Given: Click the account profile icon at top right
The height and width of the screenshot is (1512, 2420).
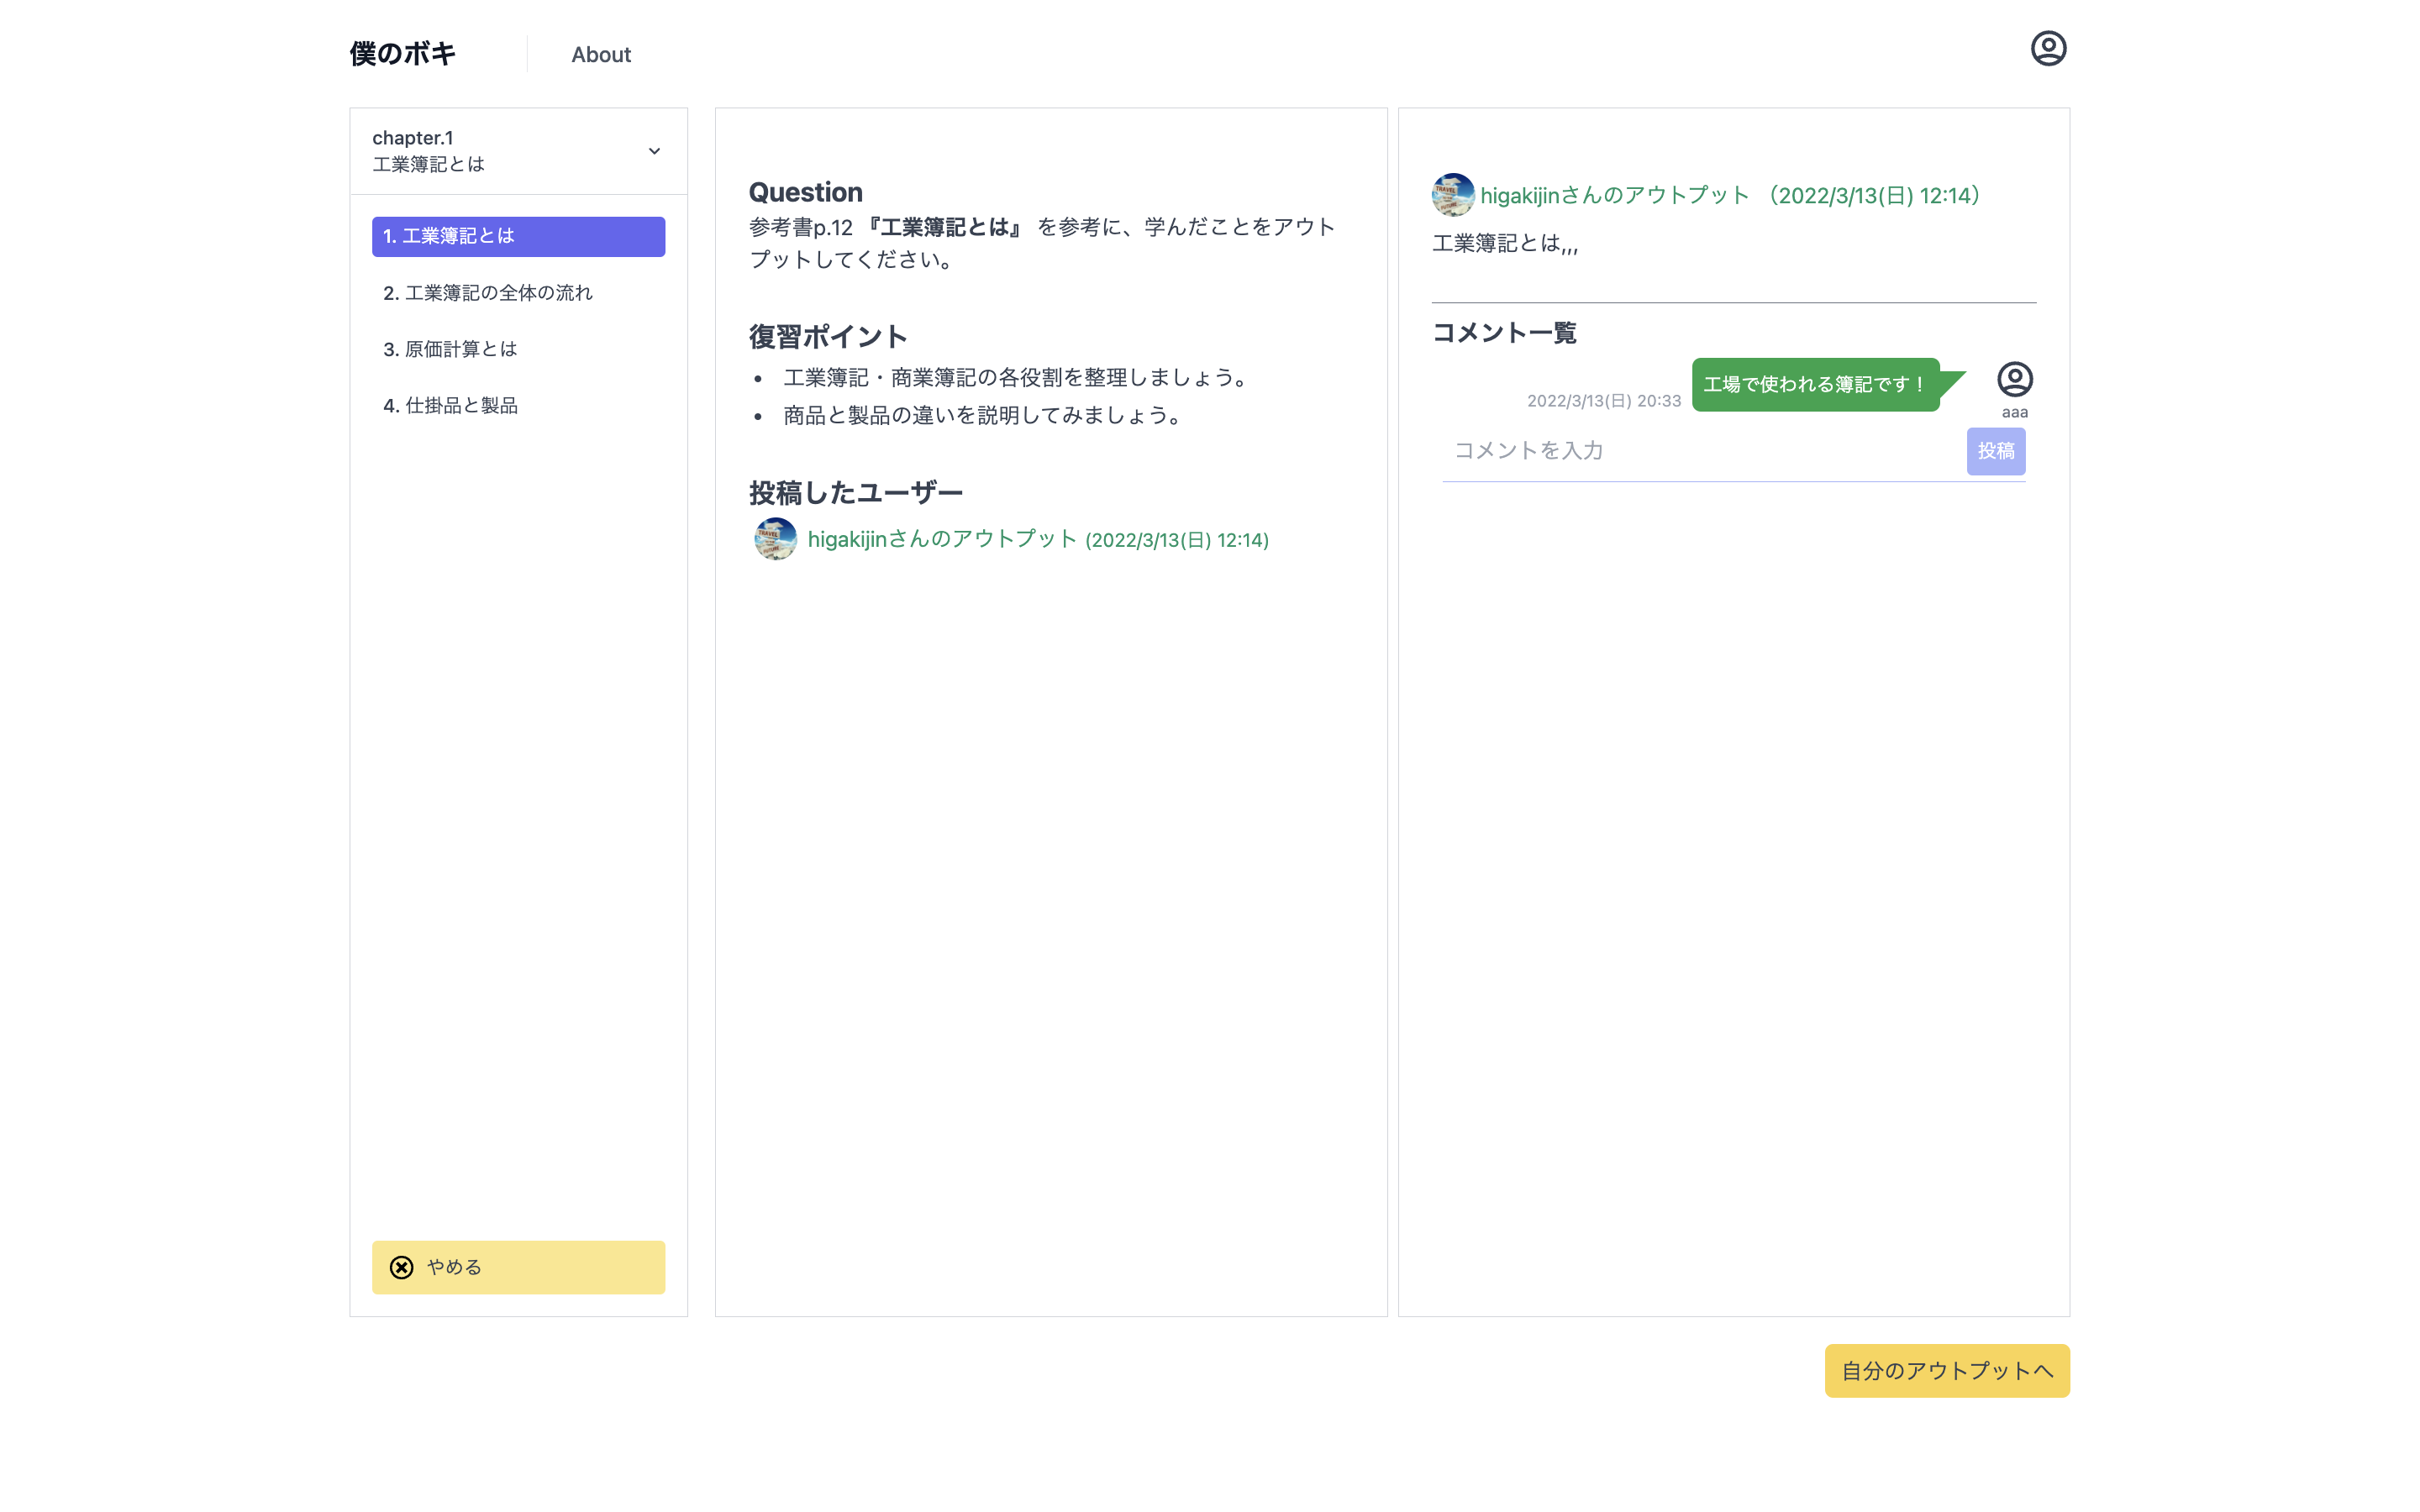Looking at the screenshot, I should tap(2048, 47).
